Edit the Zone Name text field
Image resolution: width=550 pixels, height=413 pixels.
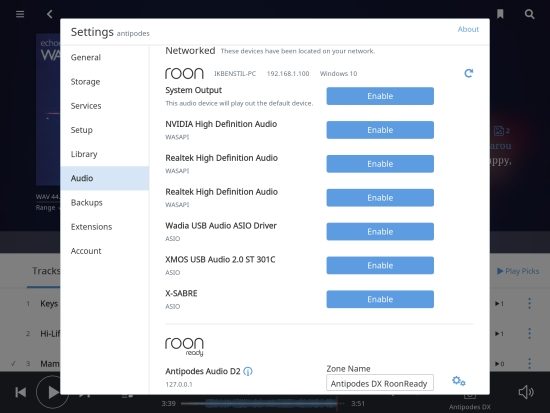tap(380, 383)
